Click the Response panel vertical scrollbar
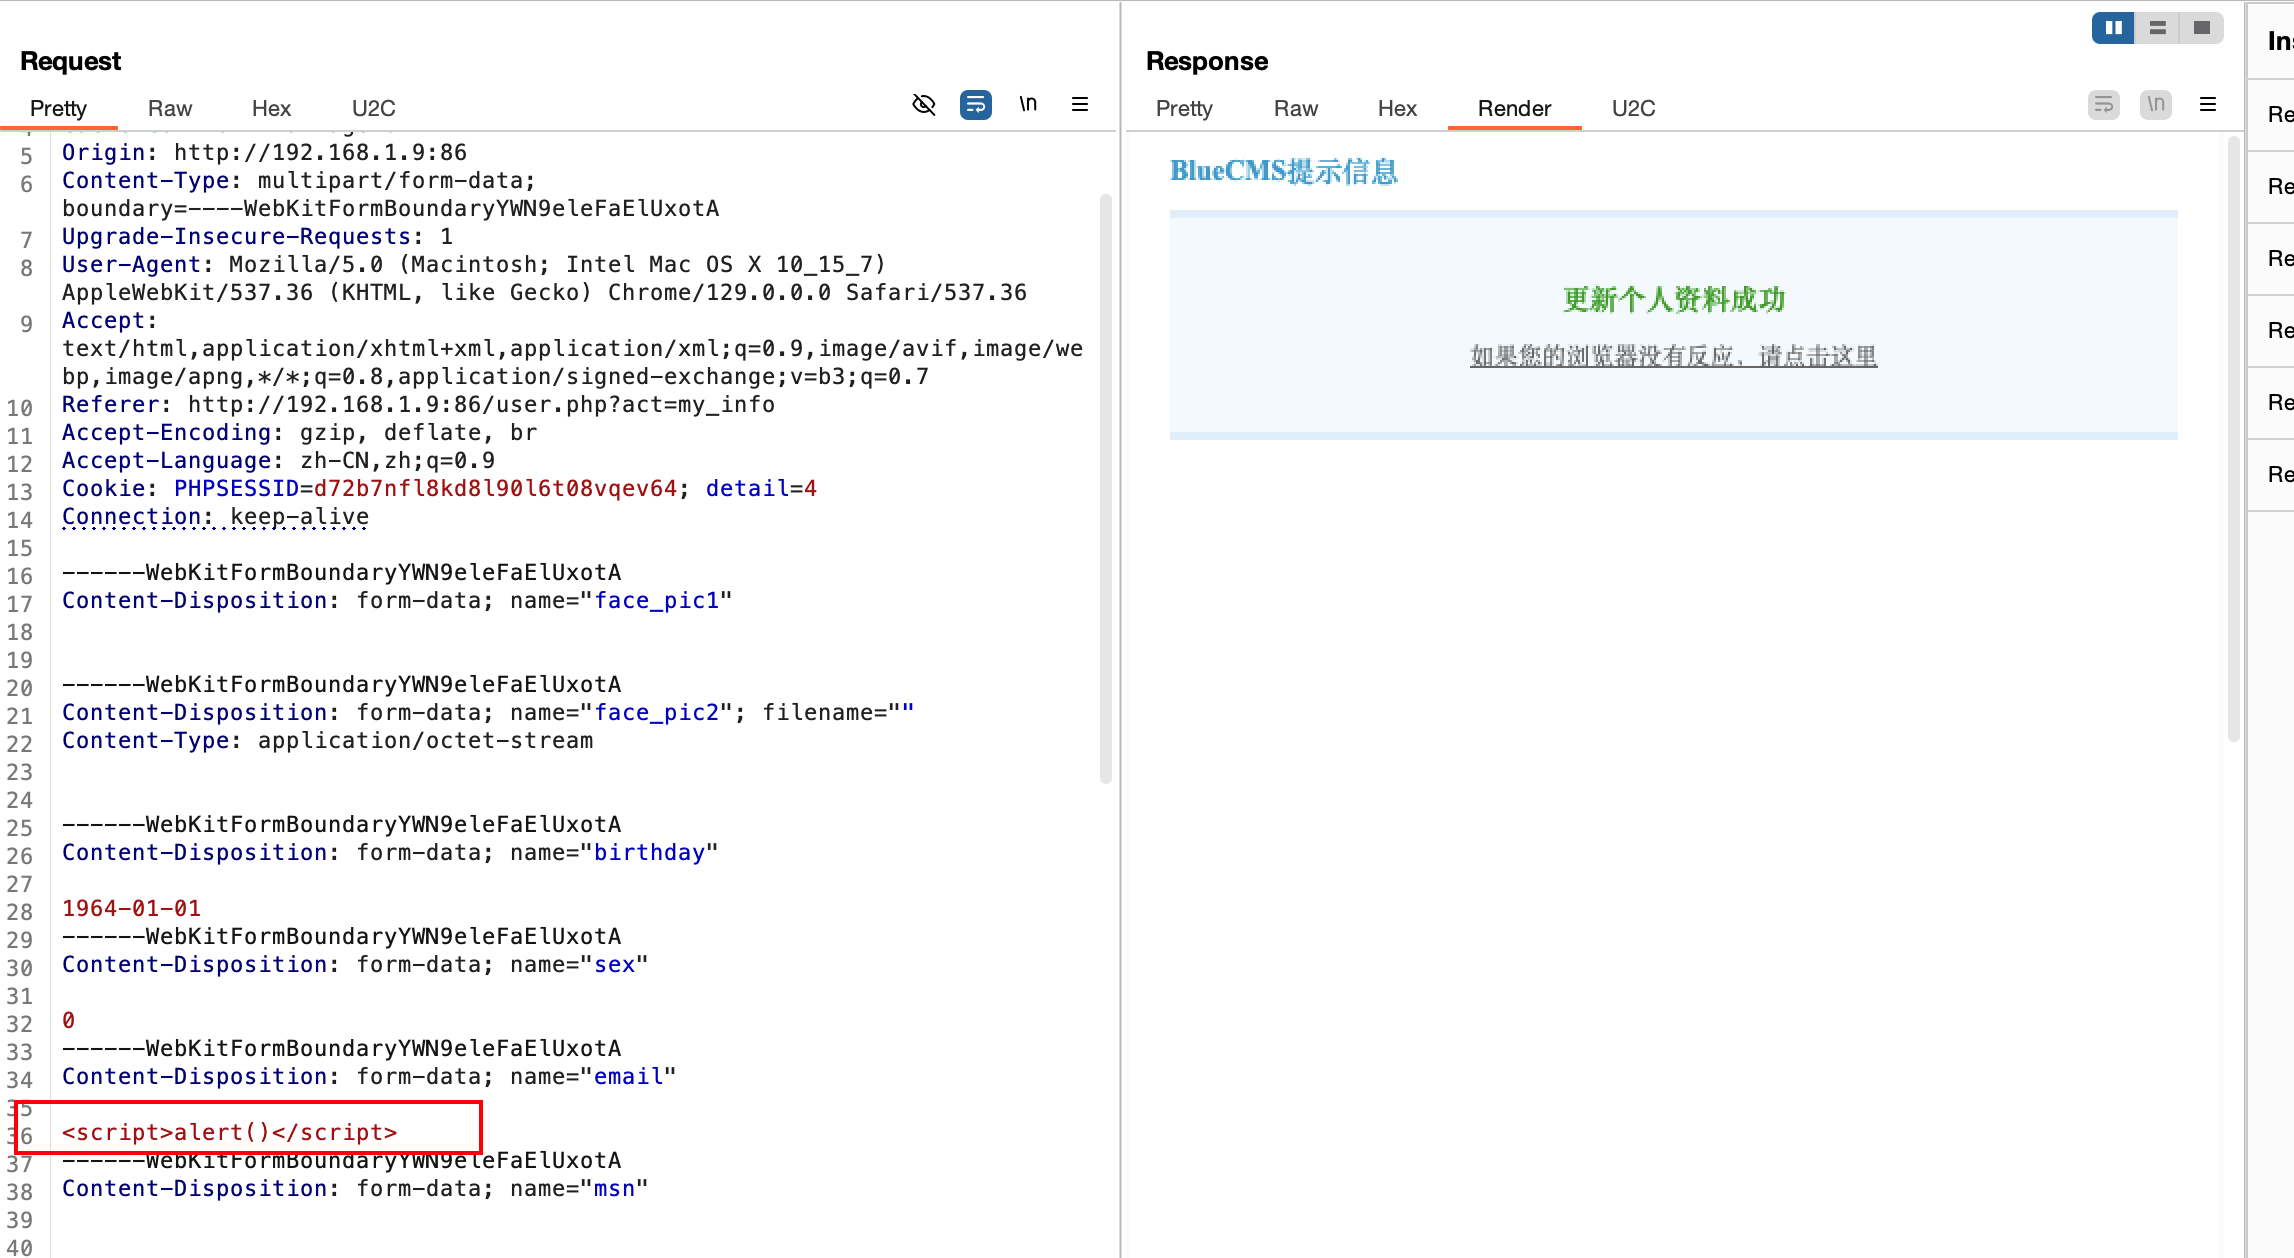Image resolution: width=2294 pixels, height=1258 pixels. click(x=2234, y=440)
